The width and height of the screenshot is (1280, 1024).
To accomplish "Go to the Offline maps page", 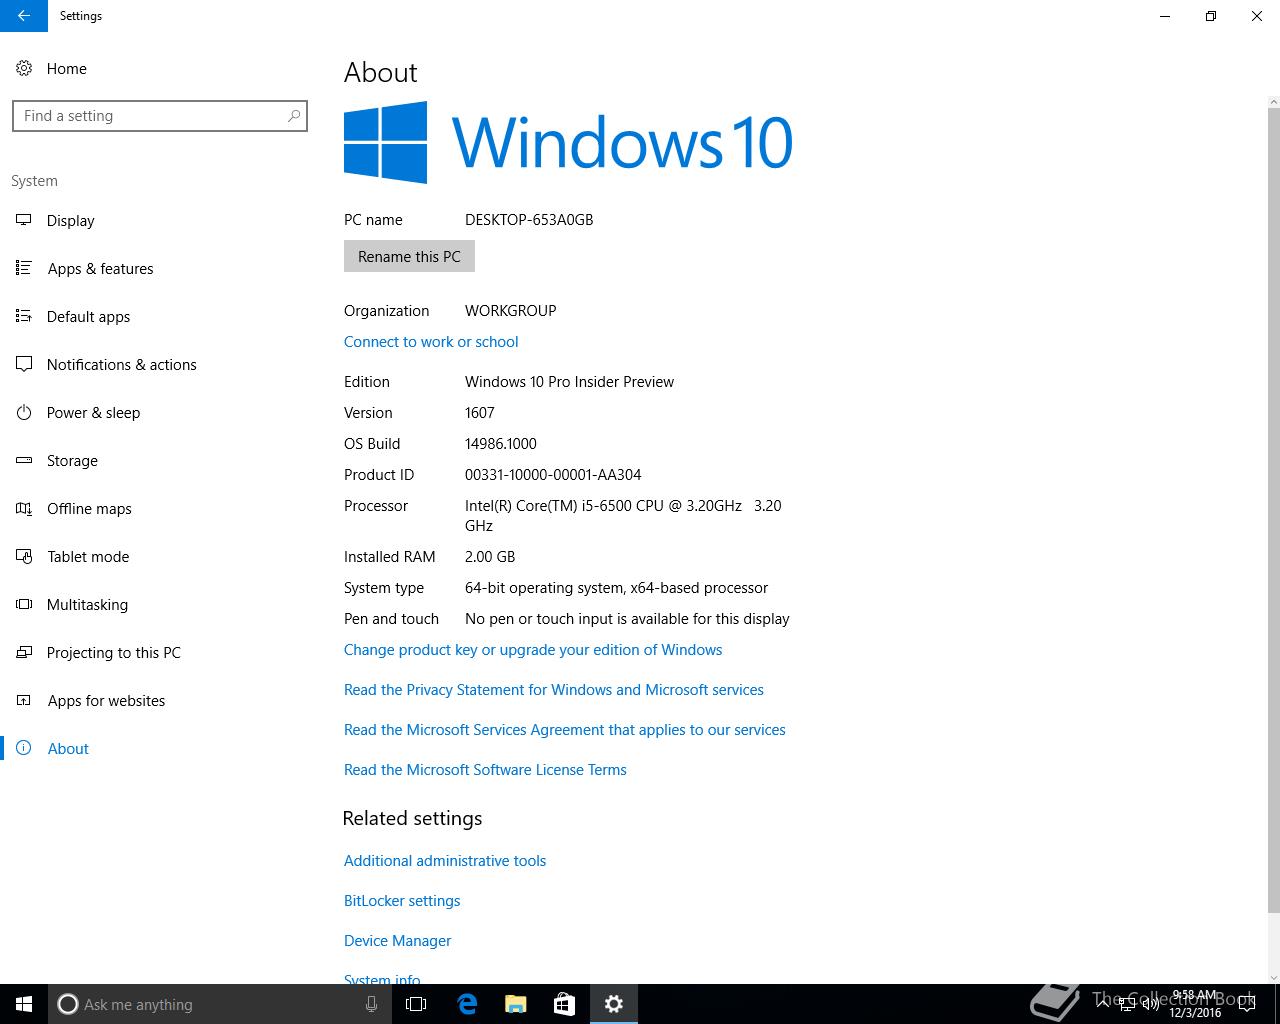I will tap(89, 508).
